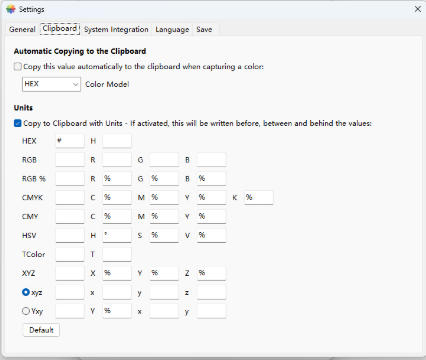This screenshot has width=426, height=360.
Task: Uncheck Copy to Clipboard with Units
Action: tap(18, 123)
